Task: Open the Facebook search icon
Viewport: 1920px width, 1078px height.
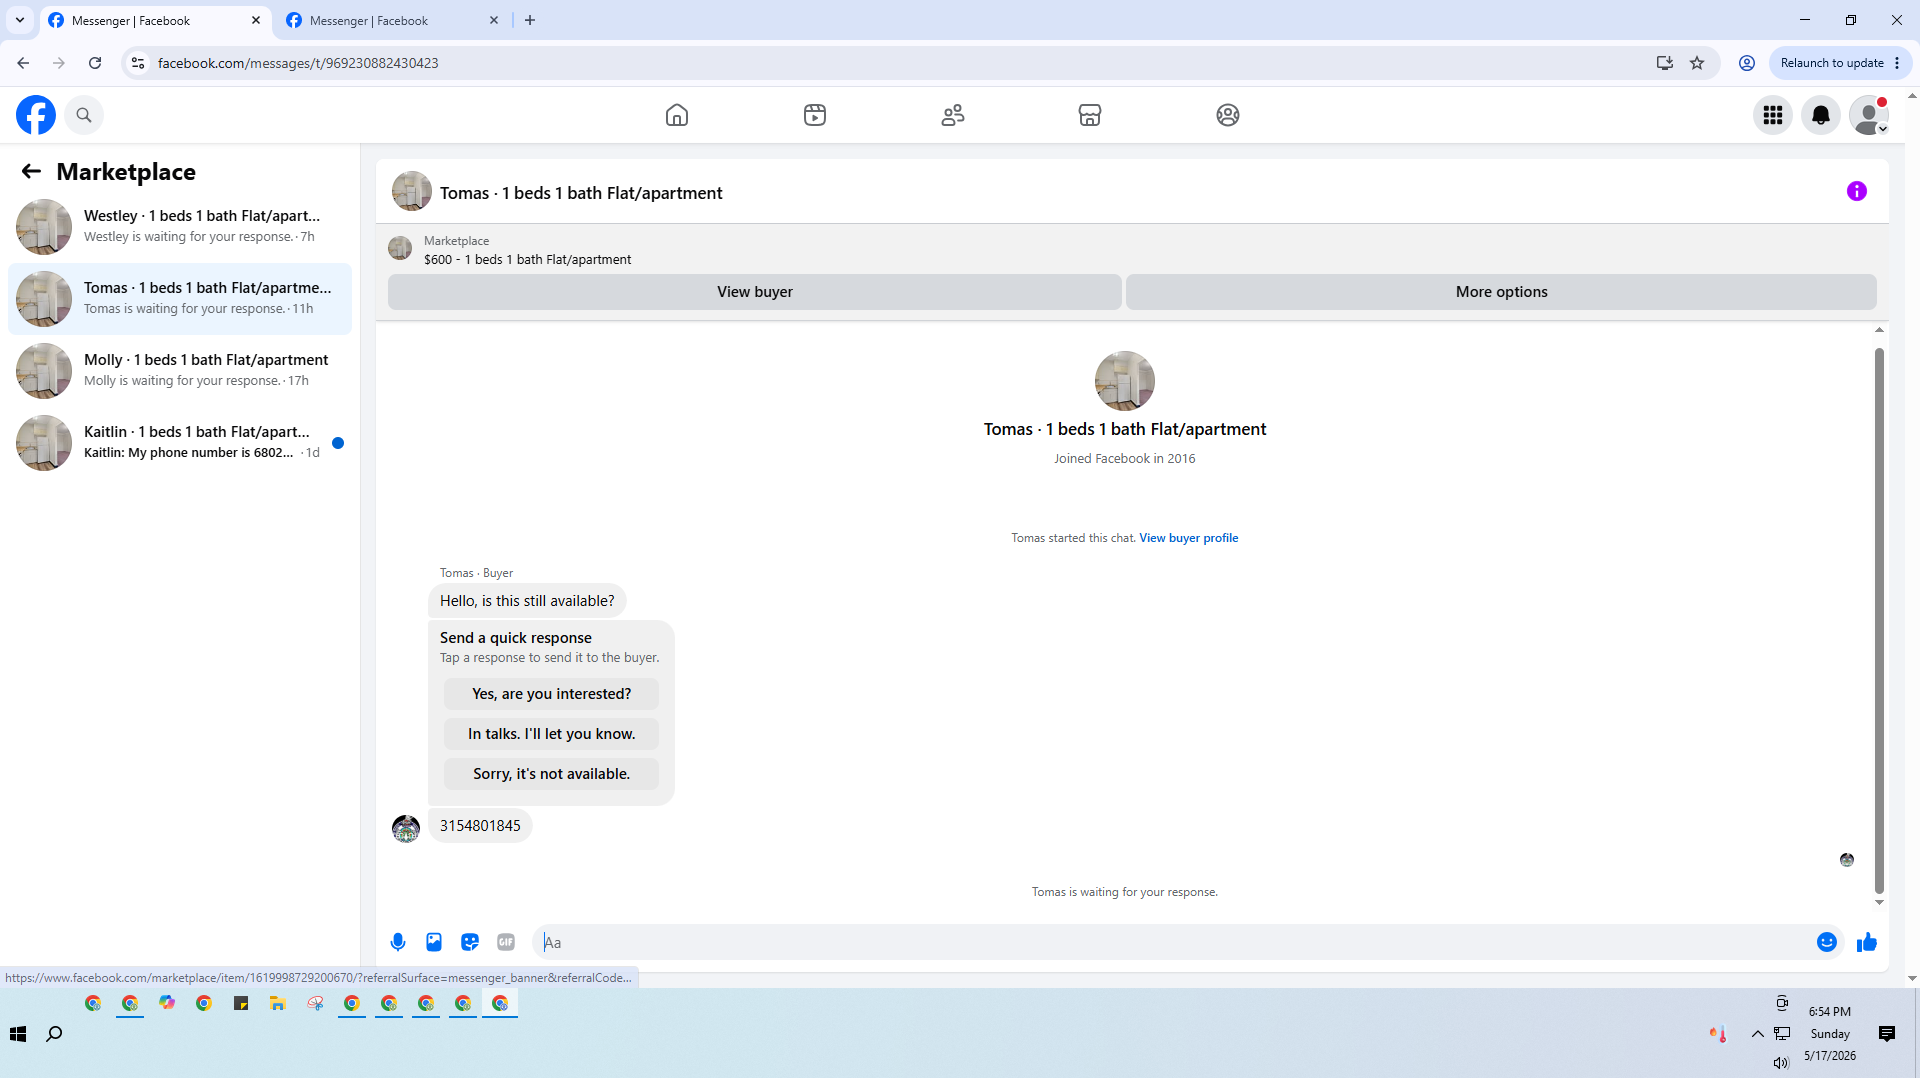Action: click(84, 115)
